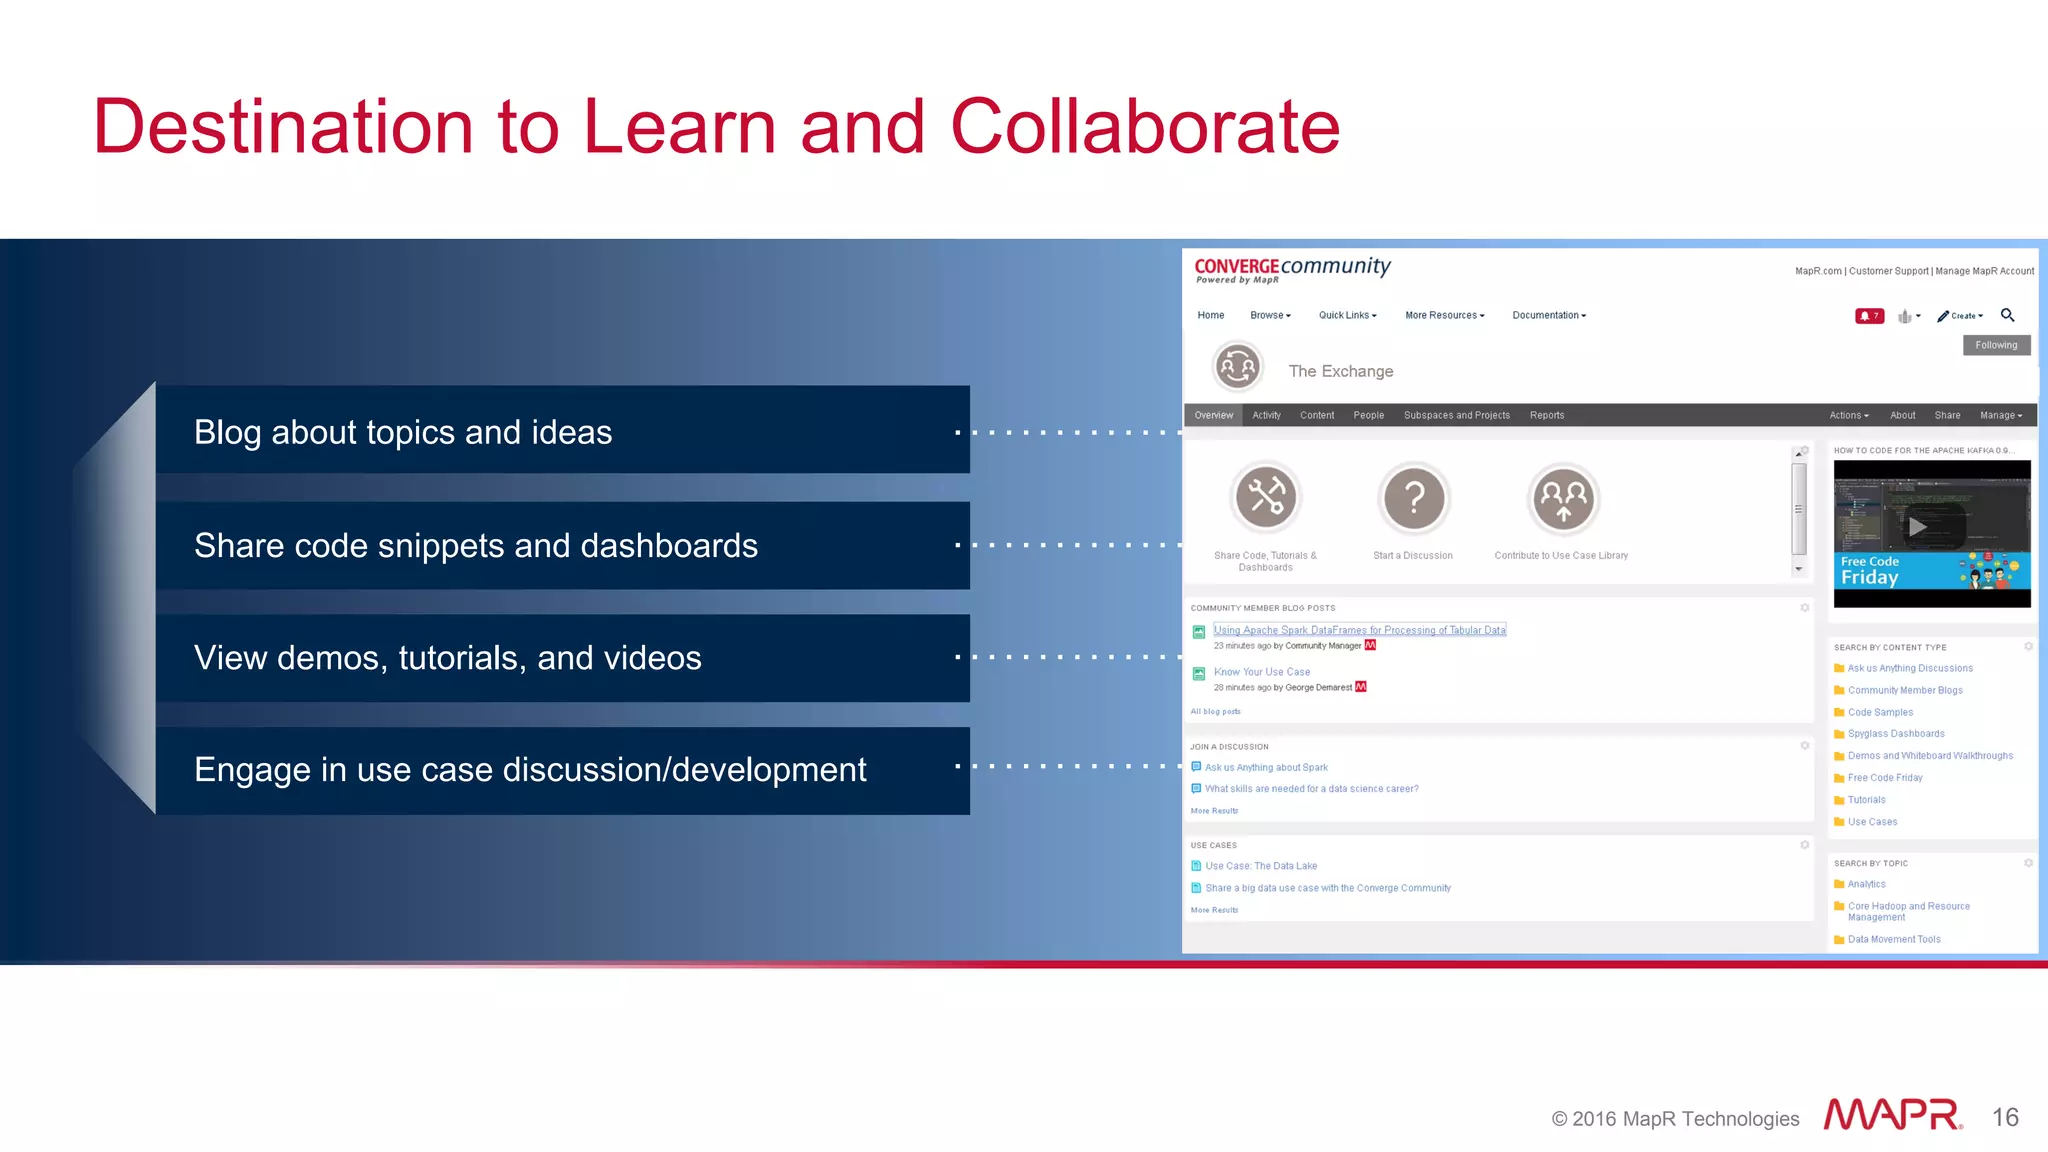Expand the Browse dropdown menu

[1270, 315]
